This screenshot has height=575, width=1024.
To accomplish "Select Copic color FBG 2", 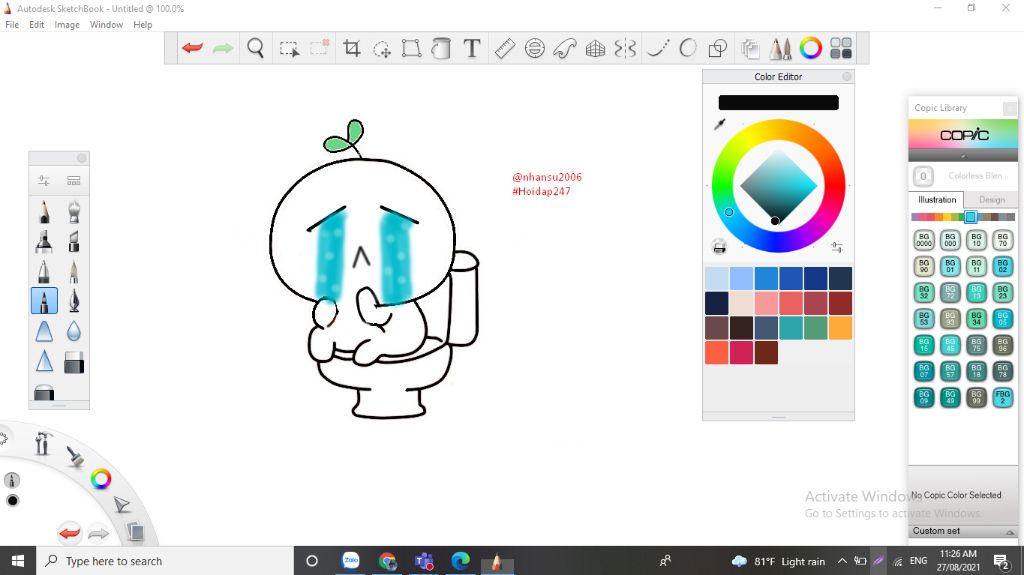I will click(1002, 397).
